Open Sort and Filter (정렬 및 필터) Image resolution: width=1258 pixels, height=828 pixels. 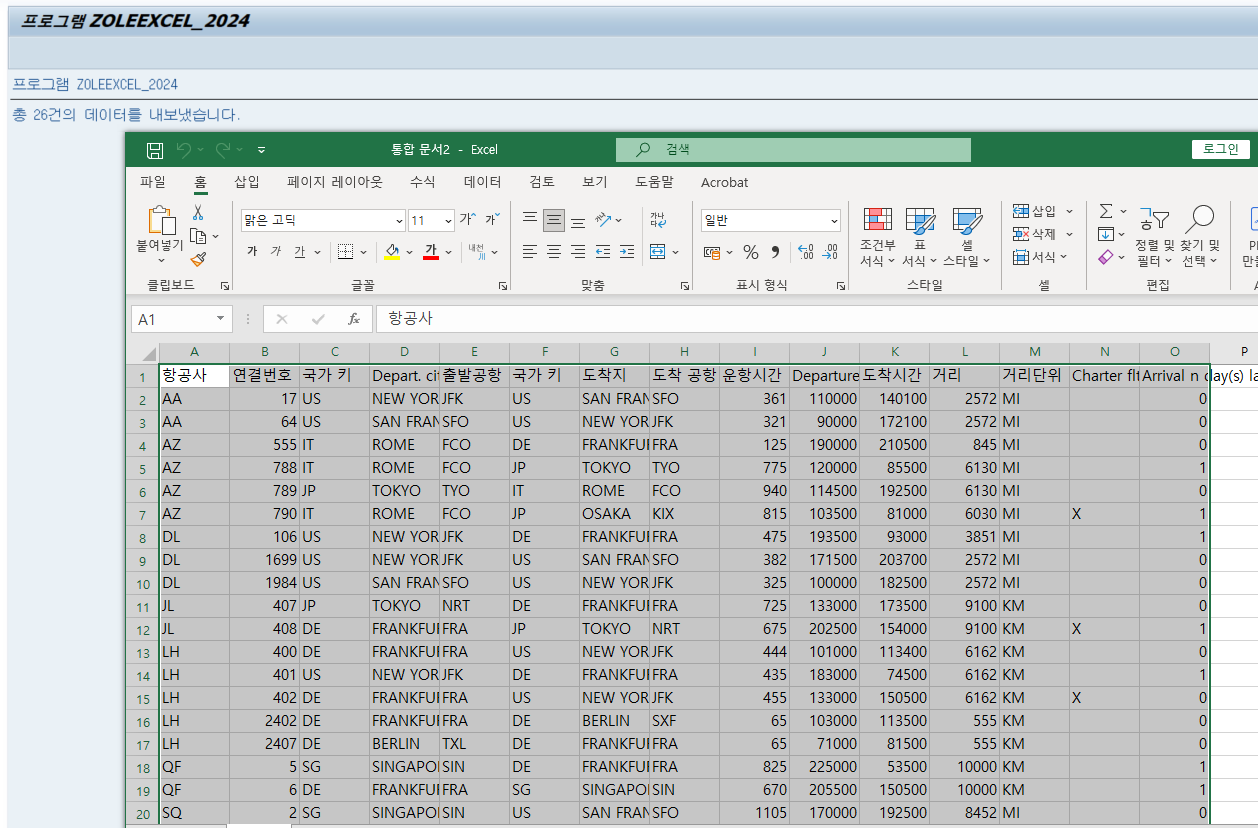pyautogui.click(x=1154, y=237)
